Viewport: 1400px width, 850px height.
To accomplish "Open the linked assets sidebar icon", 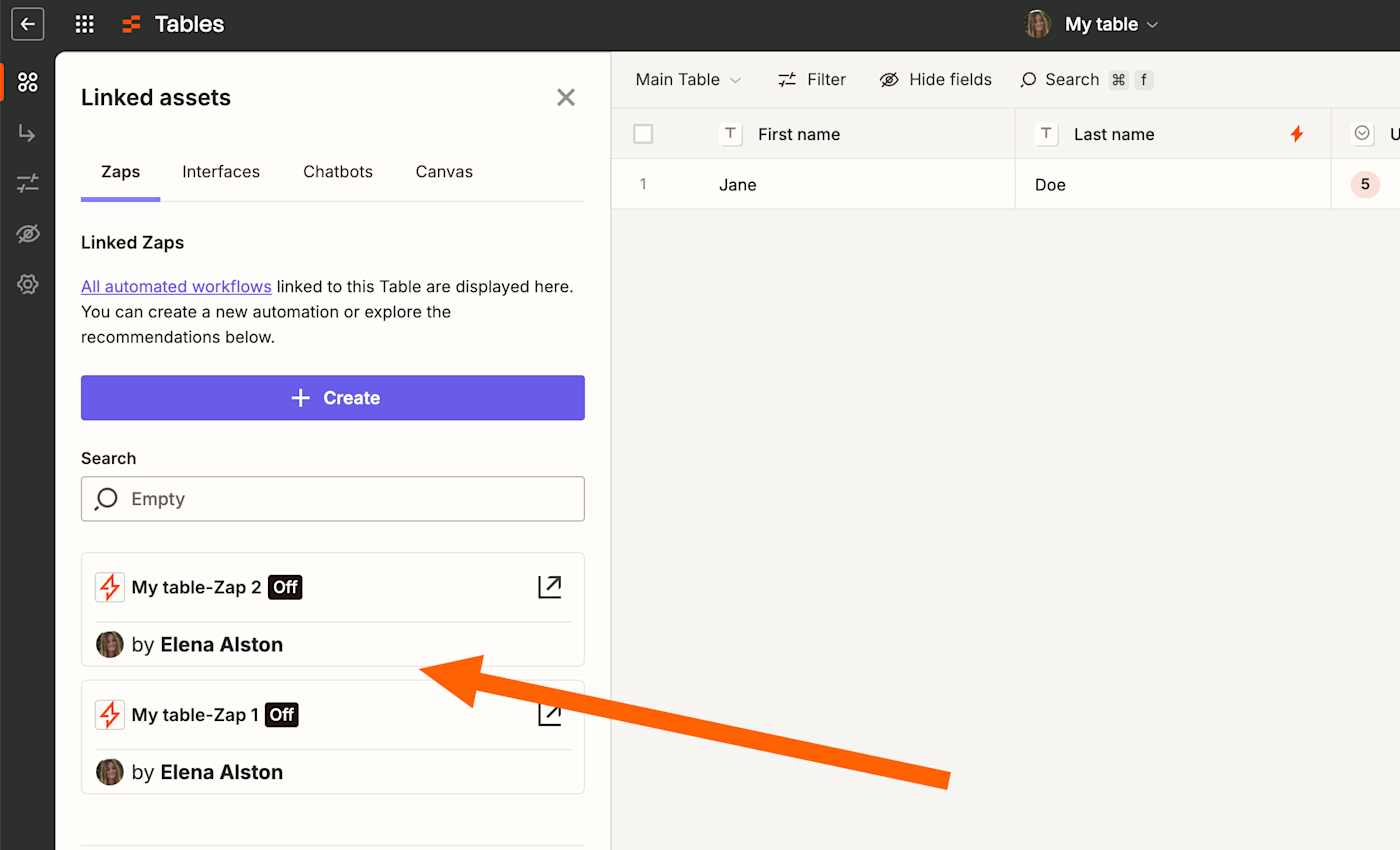I will 28,82.
